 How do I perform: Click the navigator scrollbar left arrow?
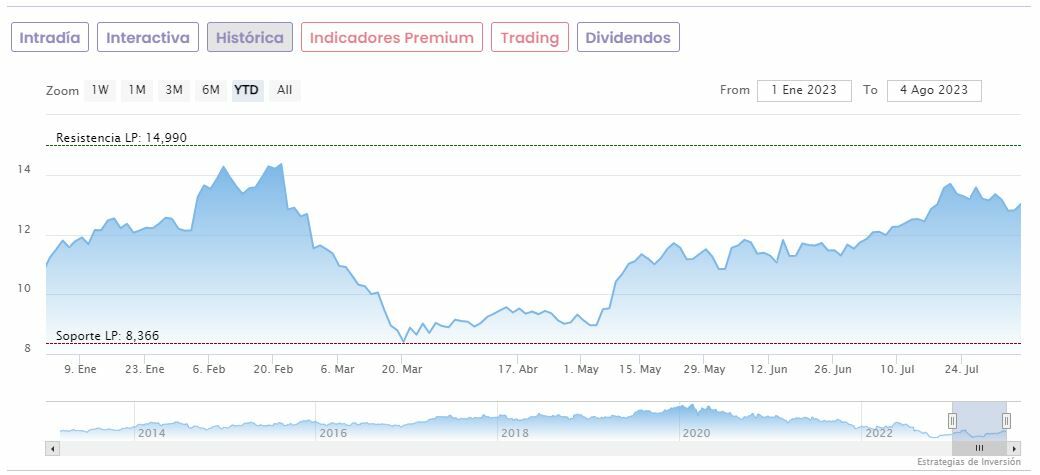51,448
